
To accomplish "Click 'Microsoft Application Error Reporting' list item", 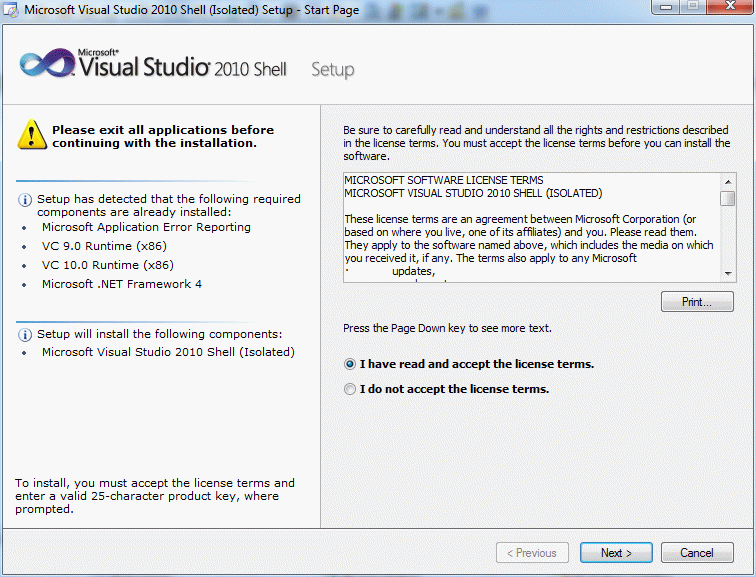I will coord(146,227).
